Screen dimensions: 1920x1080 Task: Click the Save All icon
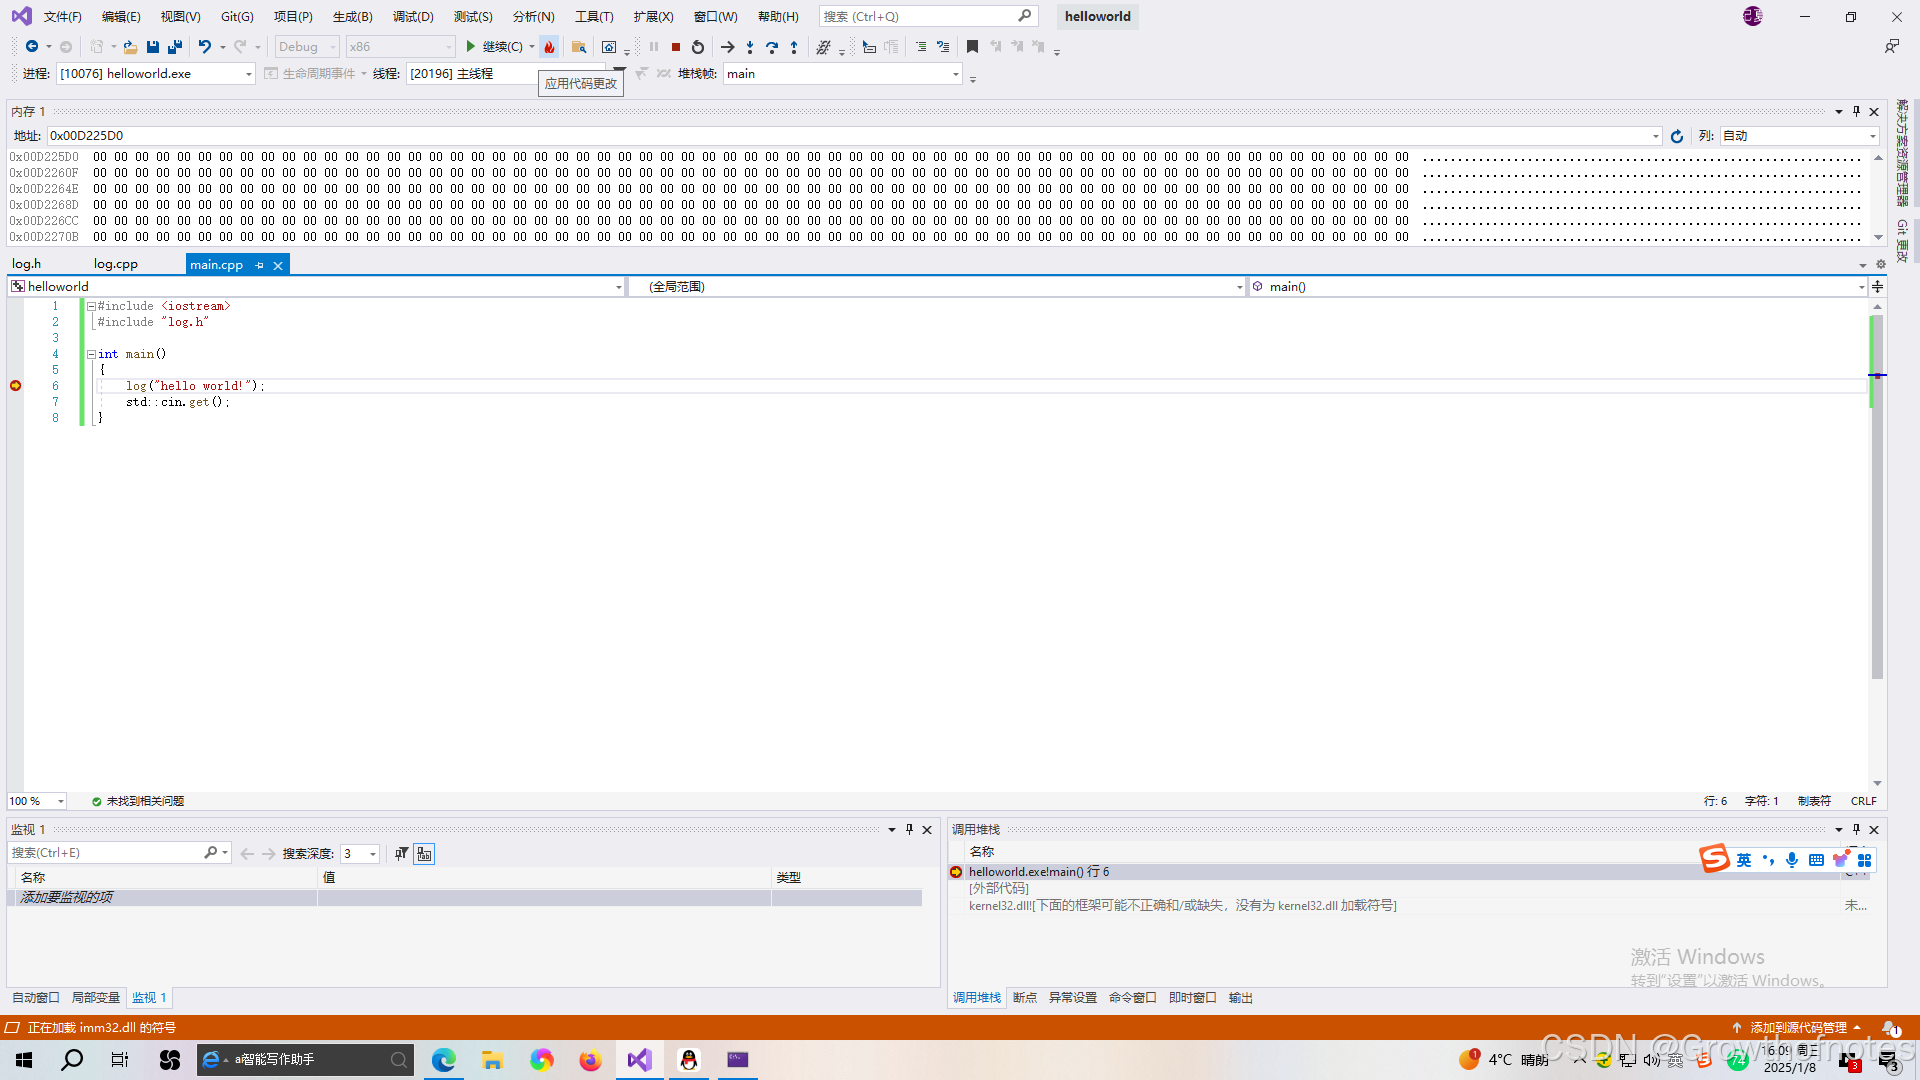click(x=175, y=47)
